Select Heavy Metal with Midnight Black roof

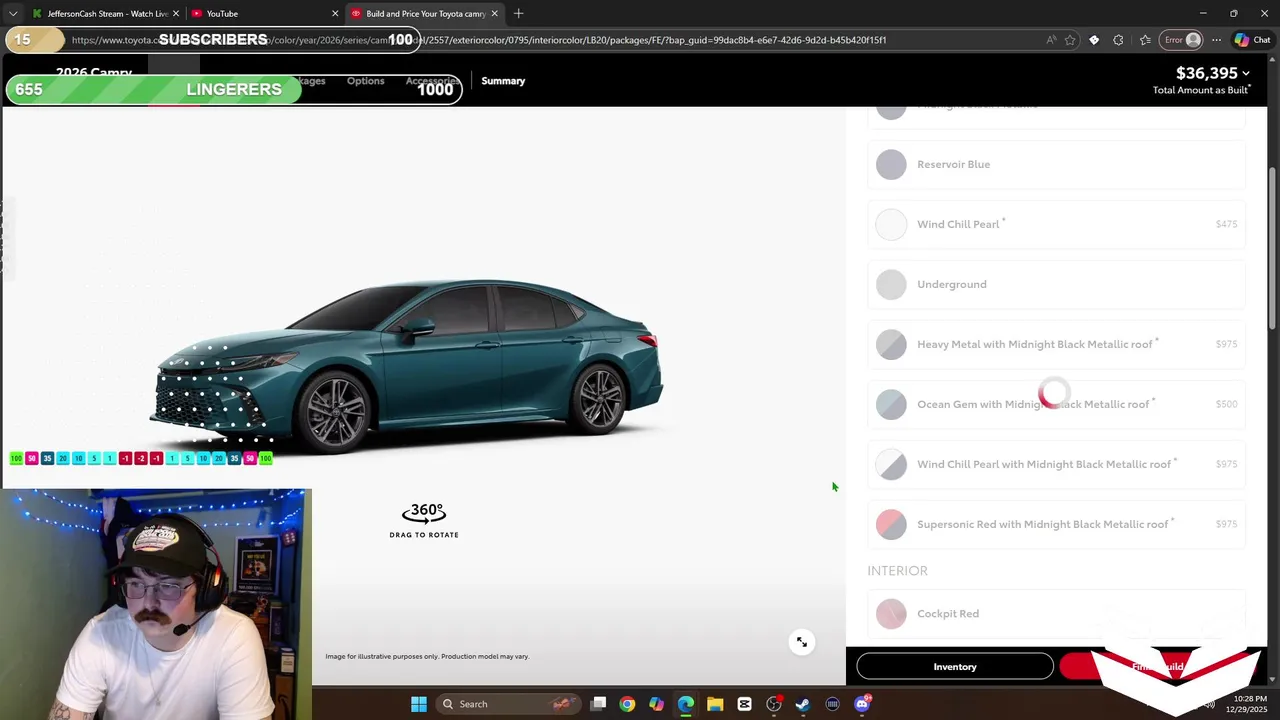[x=1056, y=344]
